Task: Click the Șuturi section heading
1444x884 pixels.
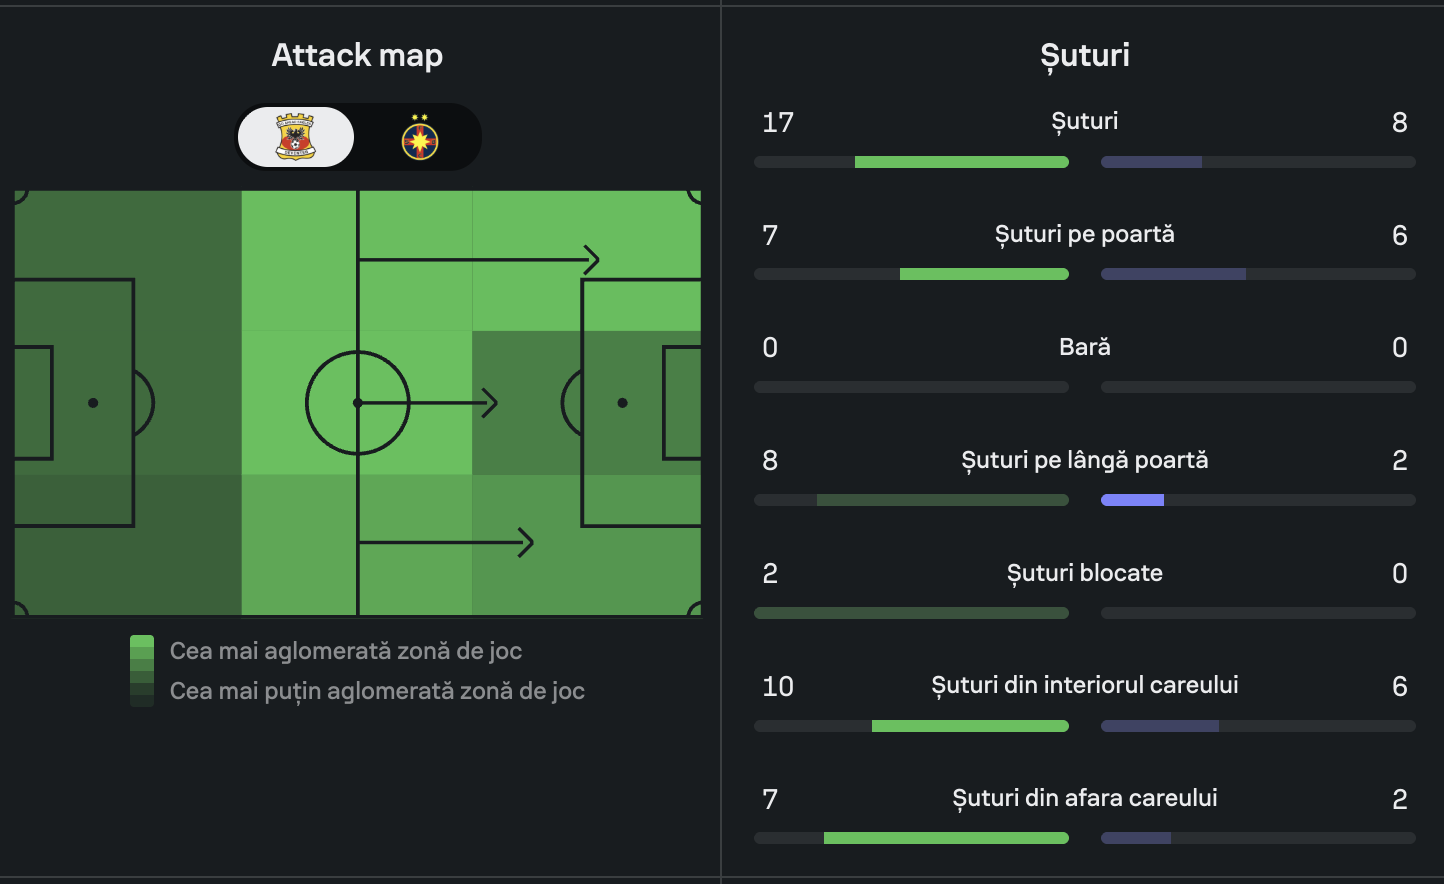Action: (x=1085, y=55)
